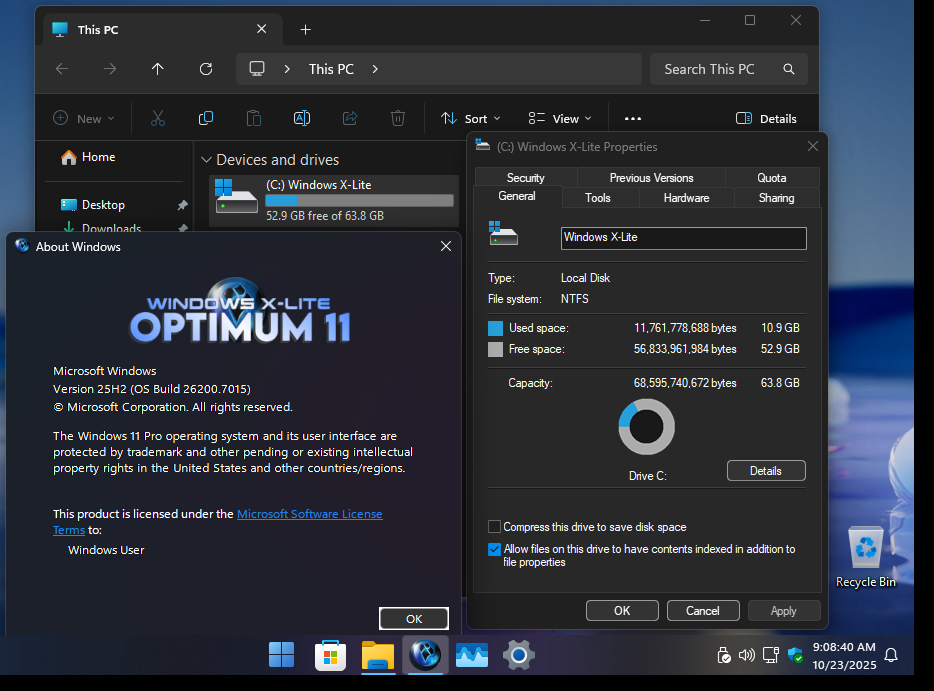Screen dimensions: 934x691
Task: Collapse the Devices and drives group
Action: click(207, 160)
